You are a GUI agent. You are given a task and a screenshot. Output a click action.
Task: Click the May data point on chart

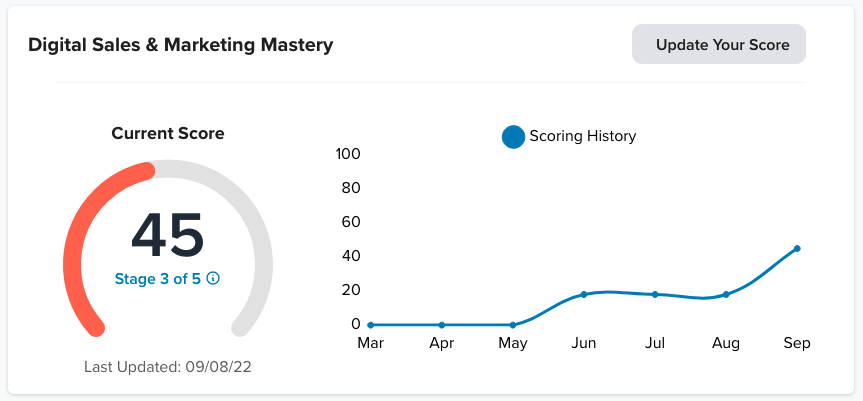[x=513, y=325]
